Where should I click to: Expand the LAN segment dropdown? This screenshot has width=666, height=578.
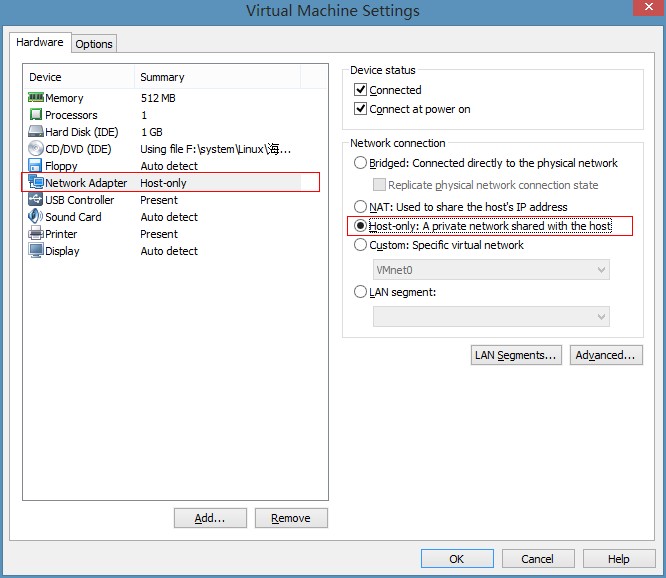(491, 316)
